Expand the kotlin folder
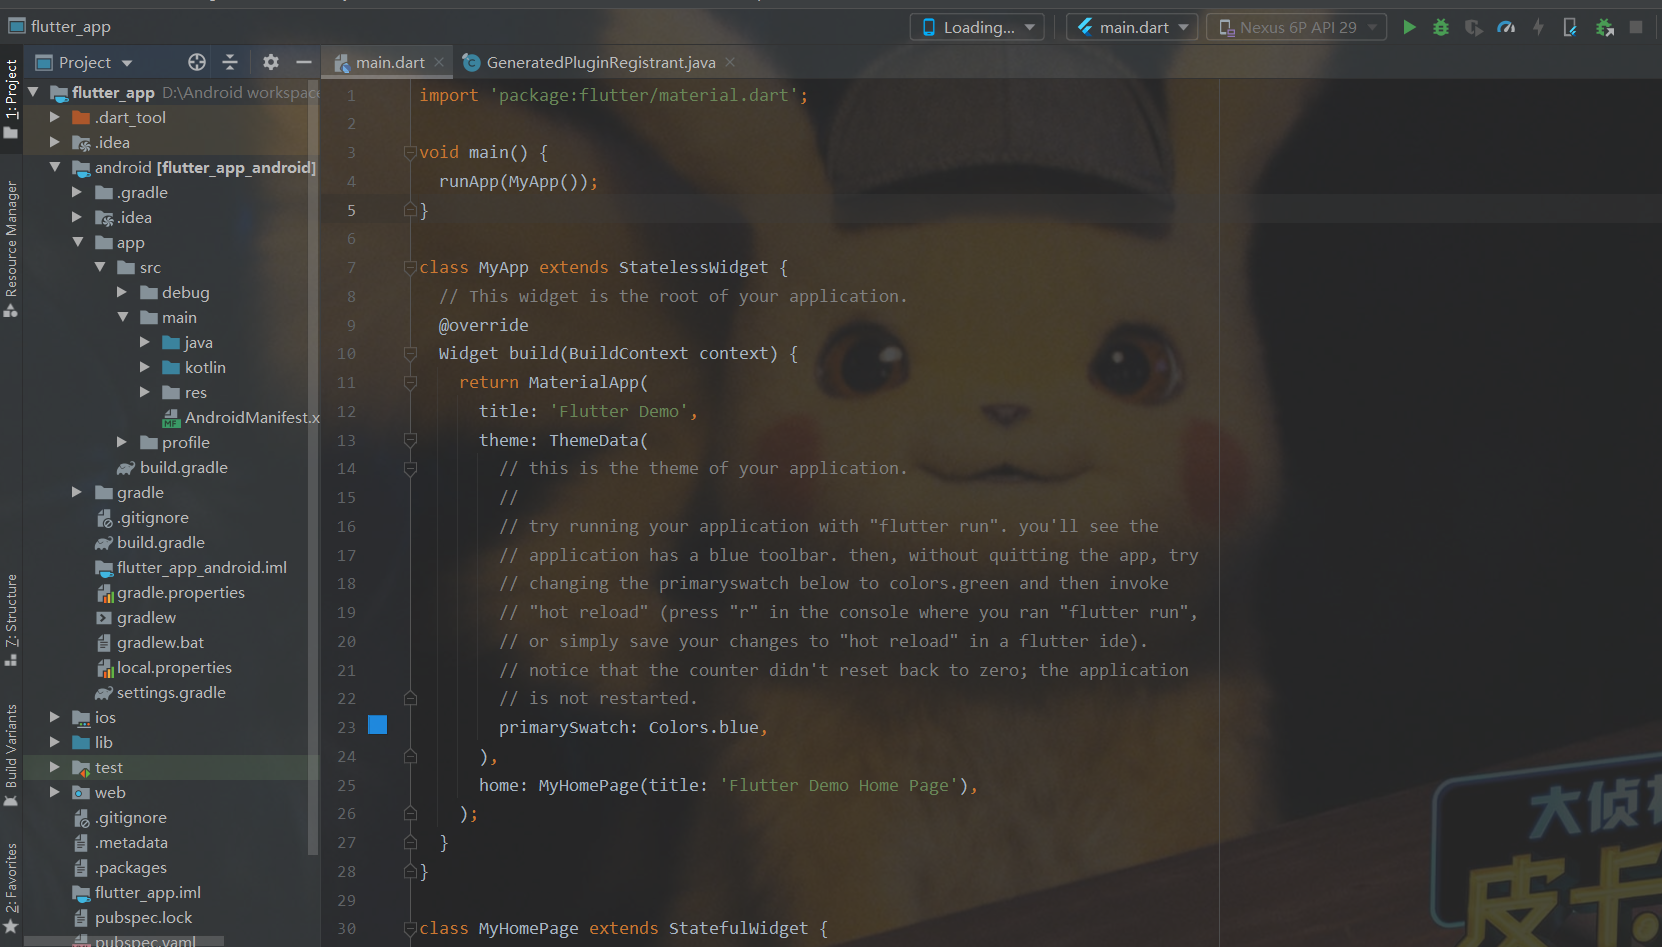The height and width of the screenshot is (947, 1662). (x=145, y=367)
